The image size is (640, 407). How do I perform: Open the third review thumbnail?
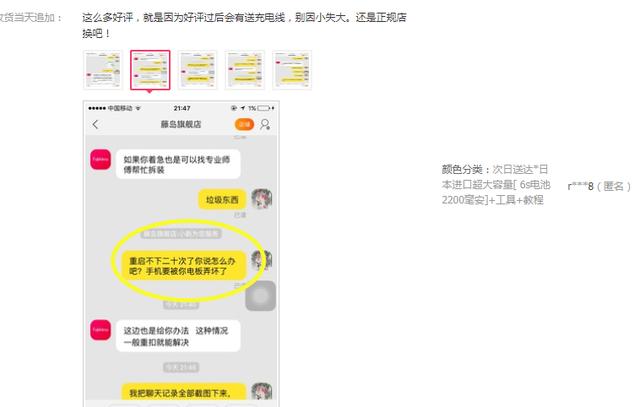pyautogui.click(x=198, y=69)
